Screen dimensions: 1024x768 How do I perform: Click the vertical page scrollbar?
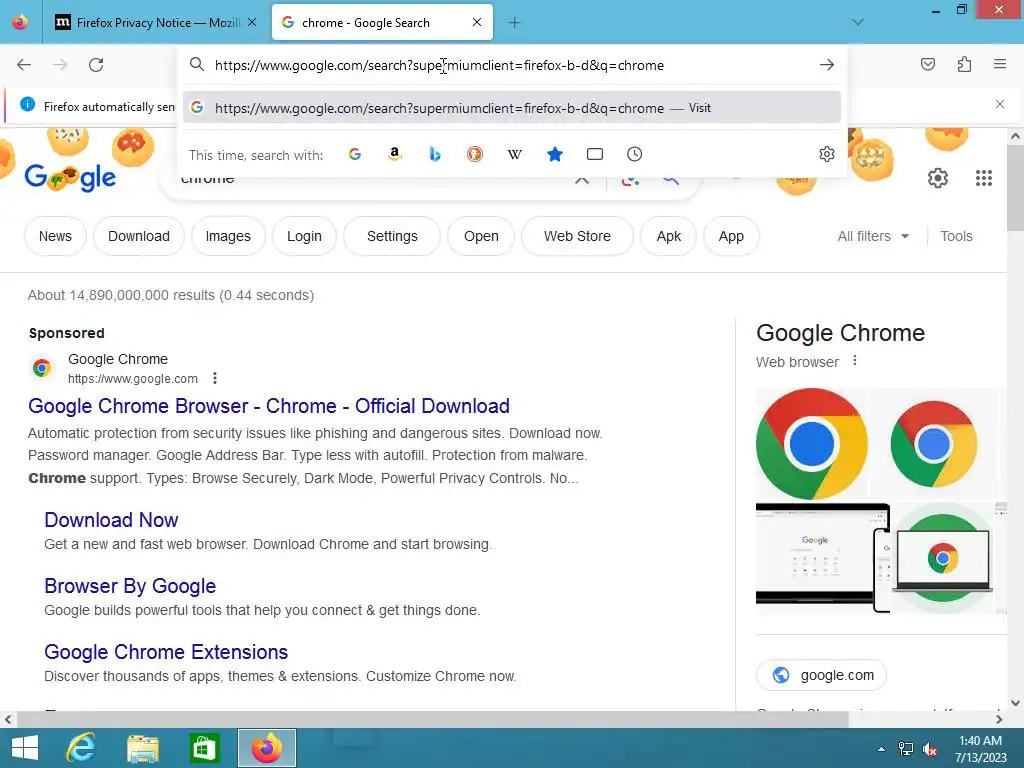[1015, 188]
